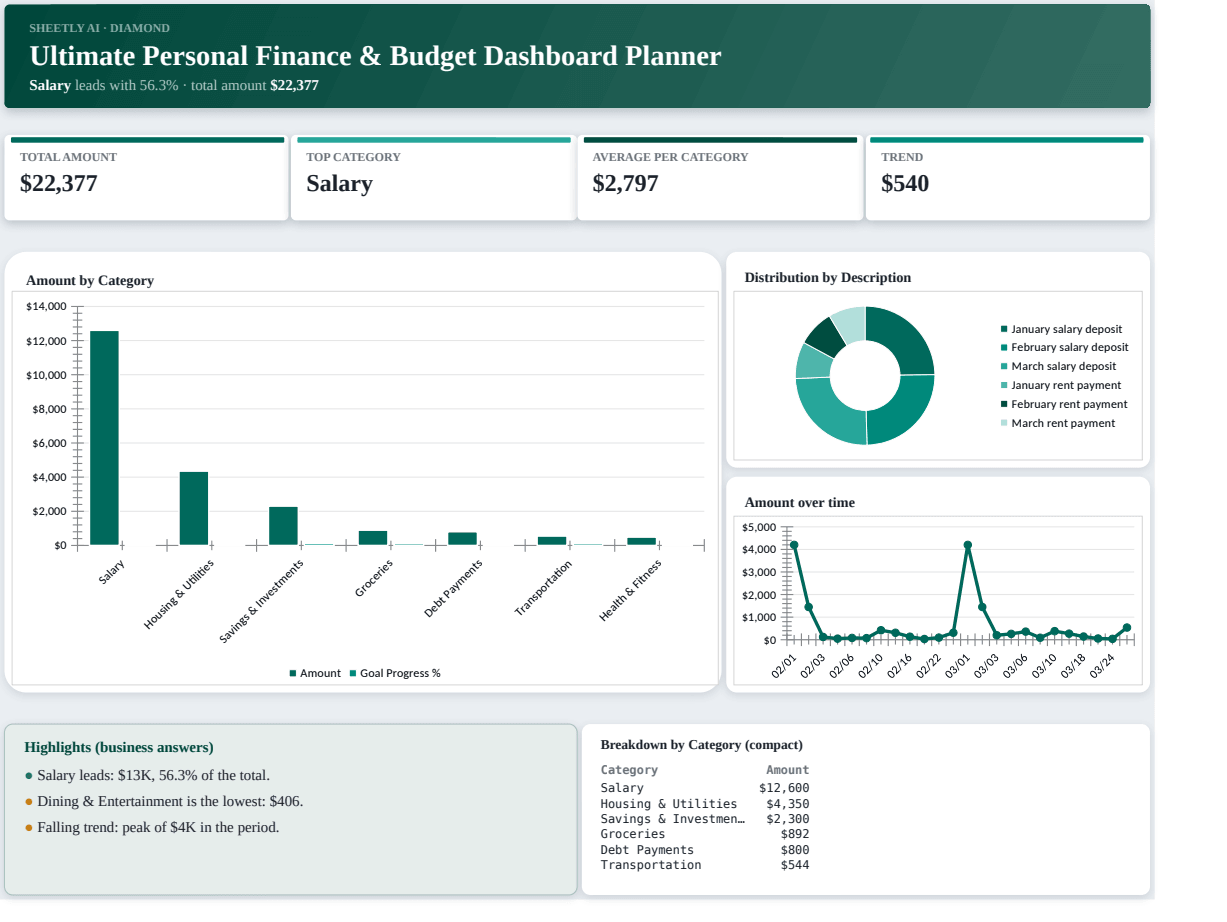Click the Transportation row $544 in table
The height and width of the screenshot is (922, 1227).
705,865
